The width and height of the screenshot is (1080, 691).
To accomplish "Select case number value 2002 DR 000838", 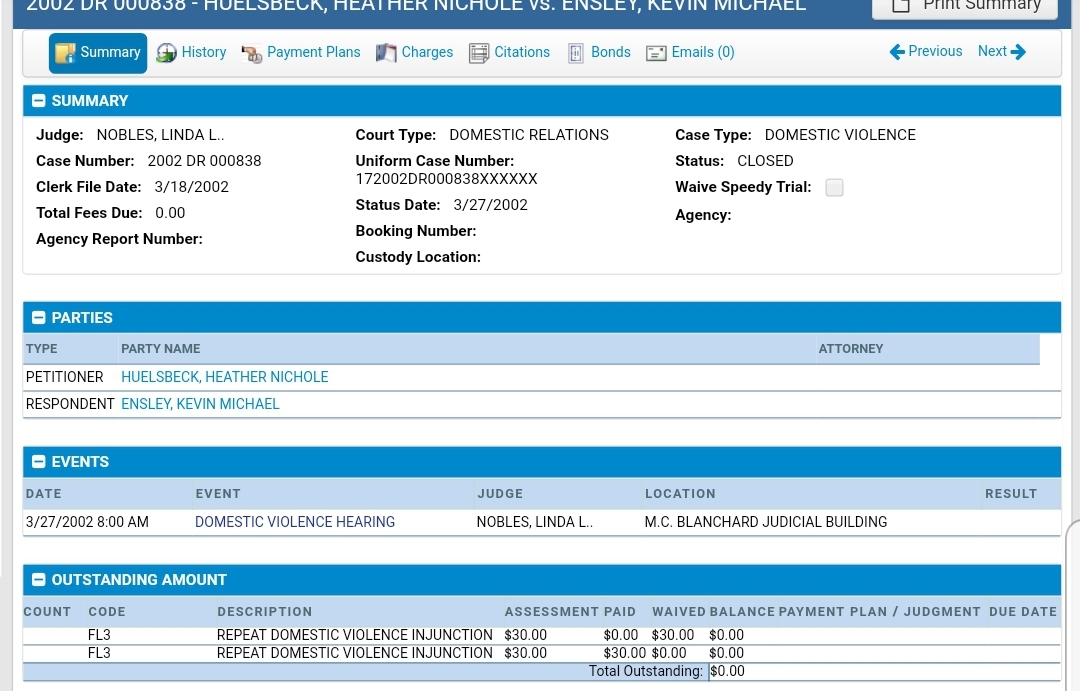I will click(205, 161).
